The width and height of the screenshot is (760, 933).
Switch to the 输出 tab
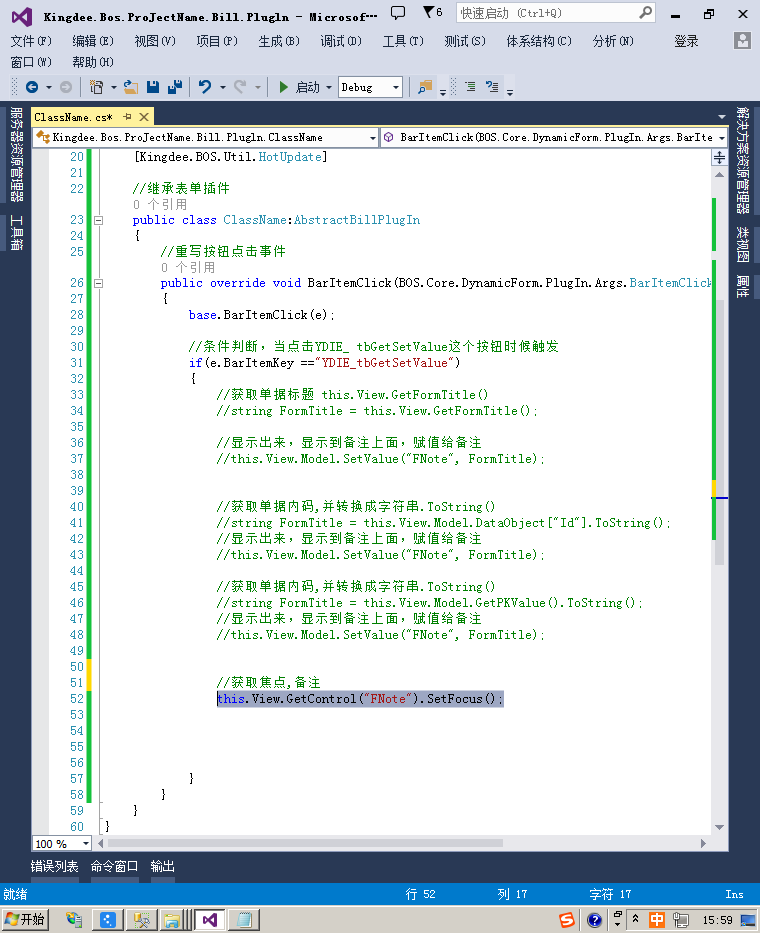click(x=162, y=866)
